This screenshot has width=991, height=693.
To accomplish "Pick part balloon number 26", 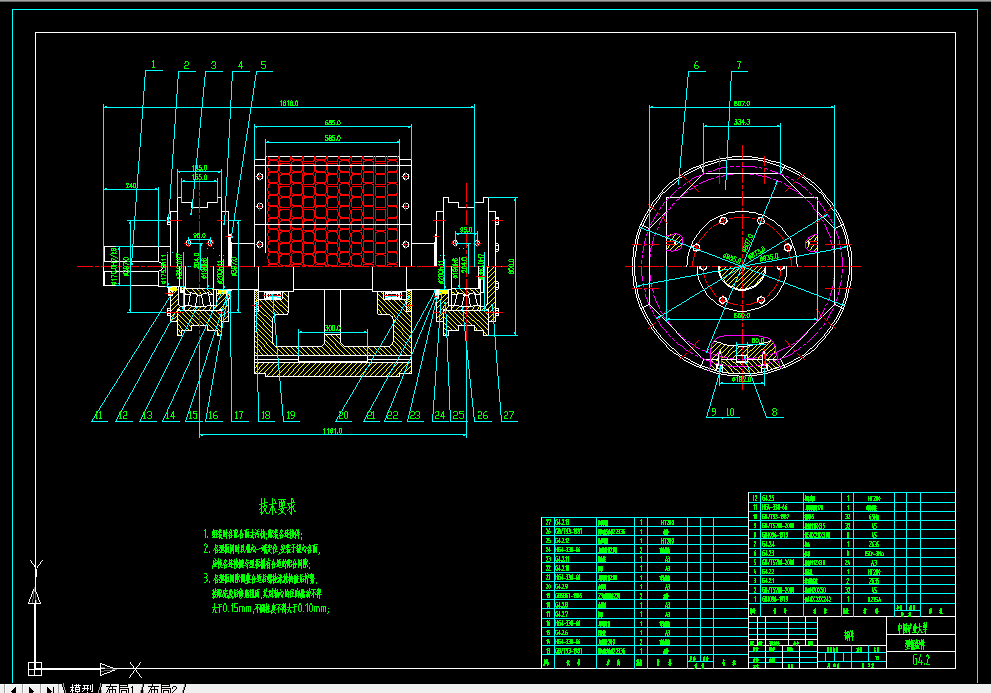I will coord(483,415).
